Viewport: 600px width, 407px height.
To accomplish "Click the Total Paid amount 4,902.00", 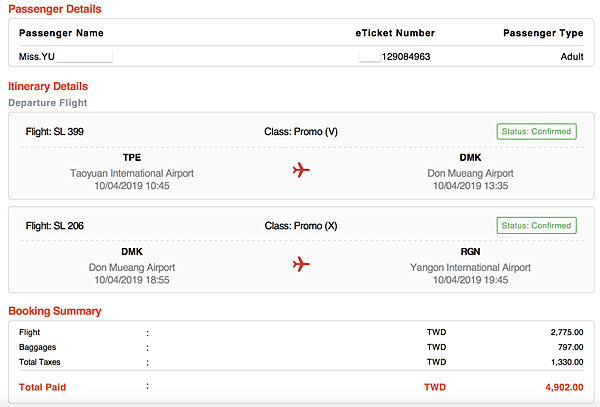I will [564, 387].
